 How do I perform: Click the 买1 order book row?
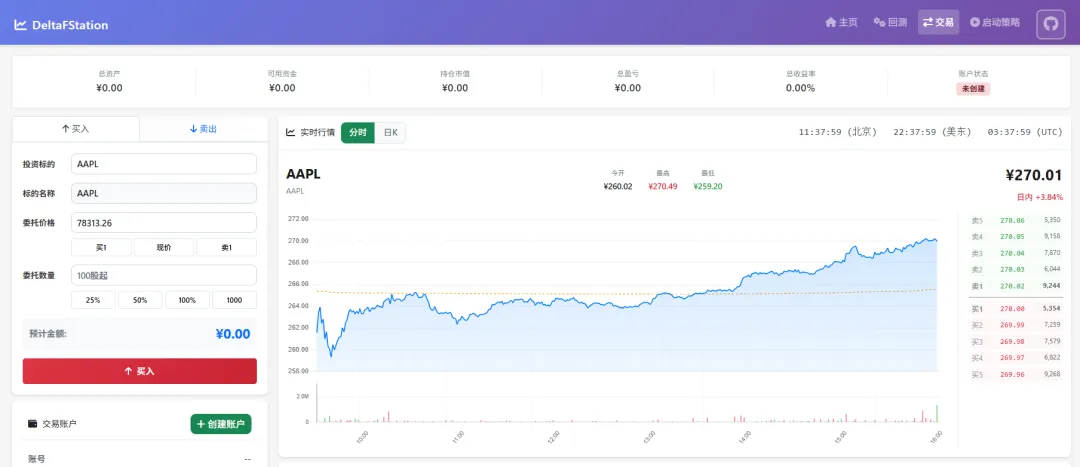click(1016, 309)
